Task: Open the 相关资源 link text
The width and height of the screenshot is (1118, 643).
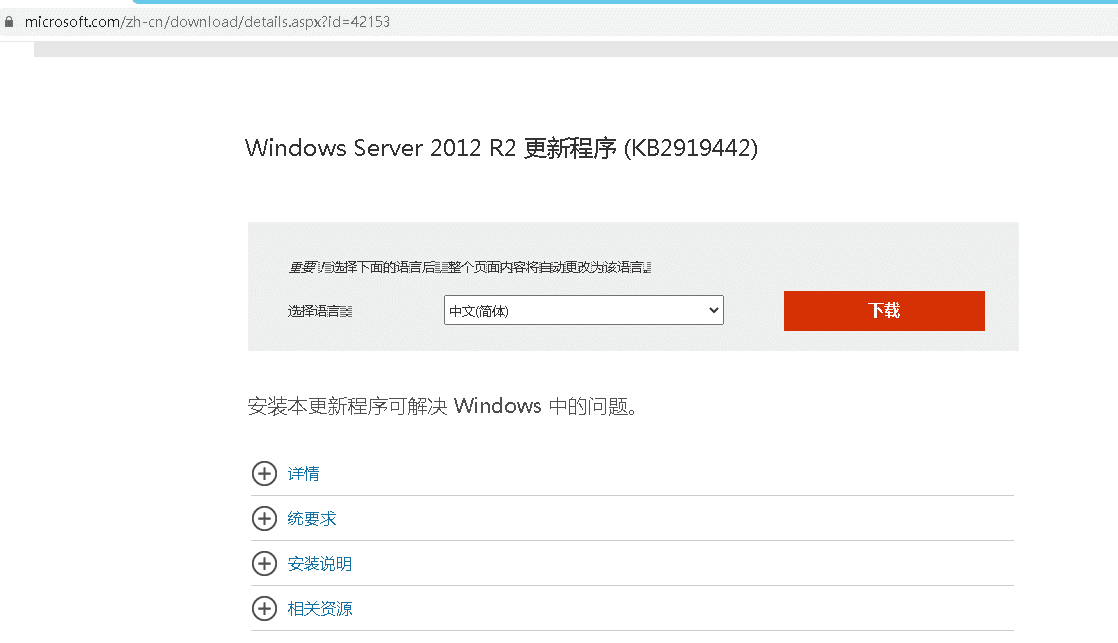Action: [320, 609]
